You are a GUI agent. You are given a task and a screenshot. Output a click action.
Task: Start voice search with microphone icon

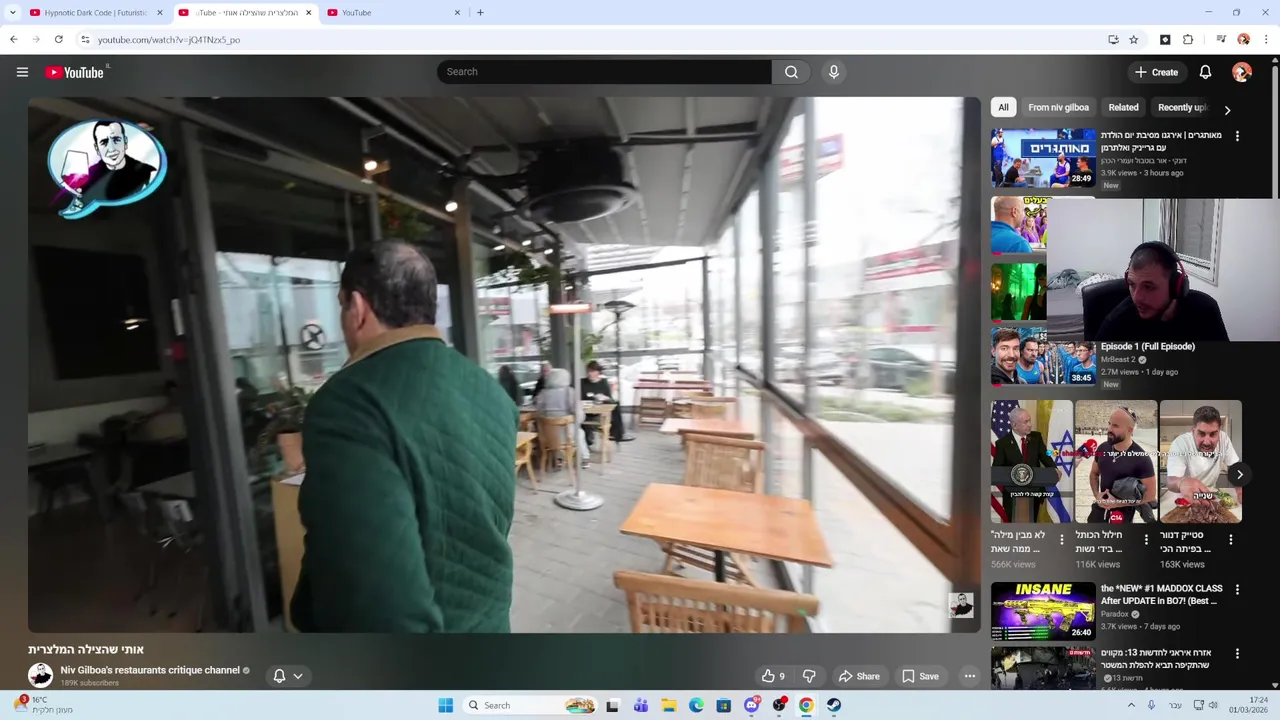coord(833,72)
